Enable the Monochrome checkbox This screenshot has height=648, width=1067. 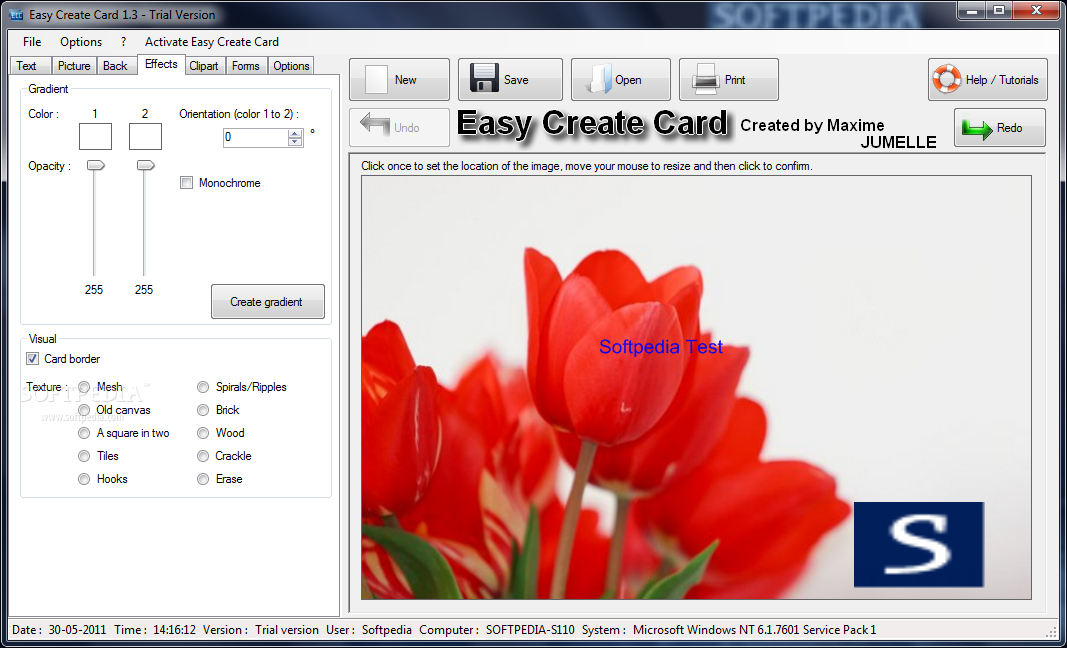pos(186,182)
